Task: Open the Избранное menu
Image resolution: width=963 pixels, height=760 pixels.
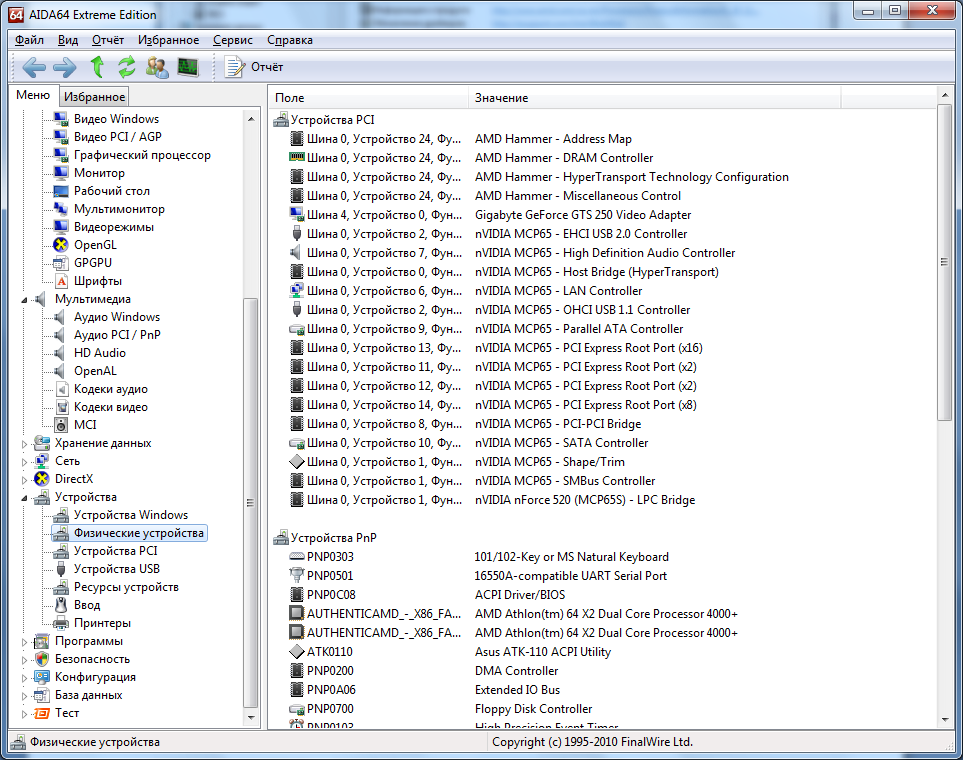Action: [168, 40]
